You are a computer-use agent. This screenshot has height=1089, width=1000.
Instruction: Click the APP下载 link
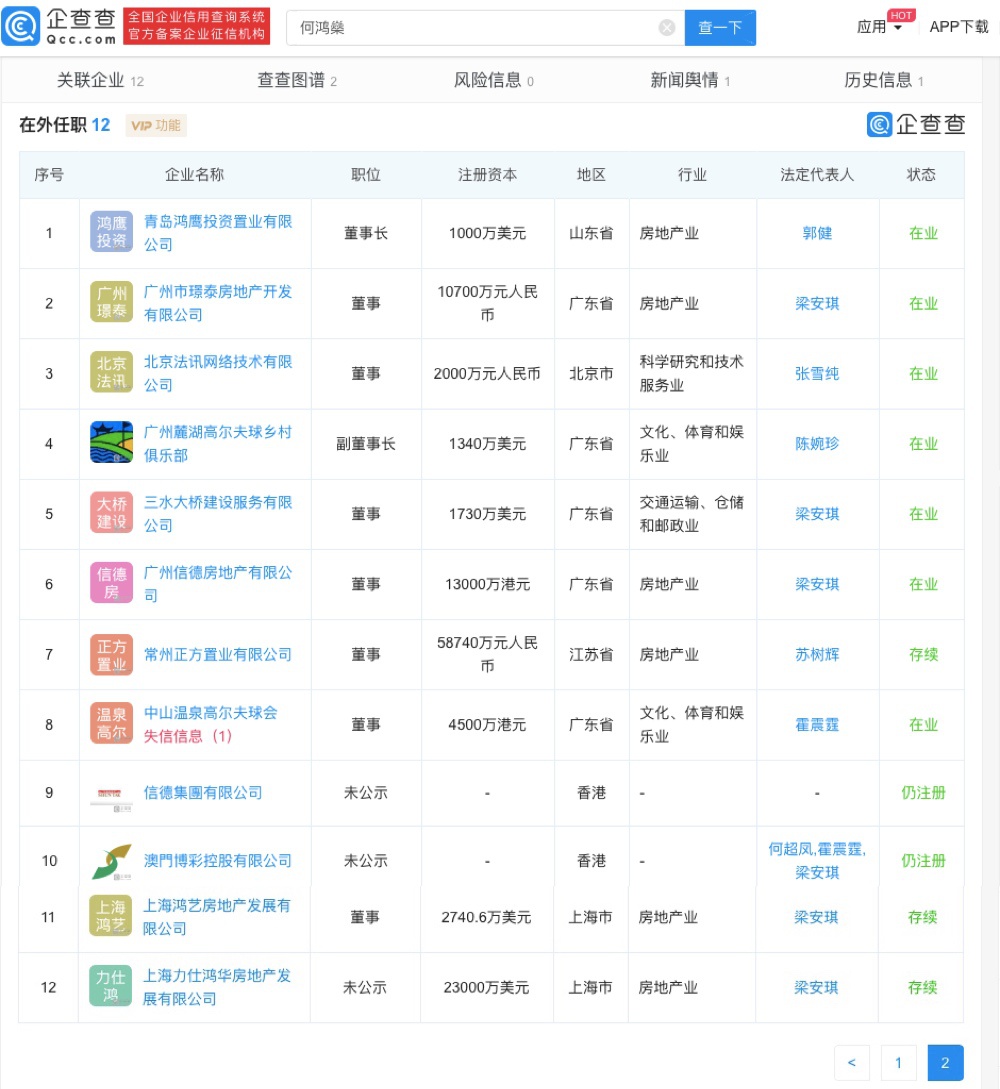coord(959,27)
